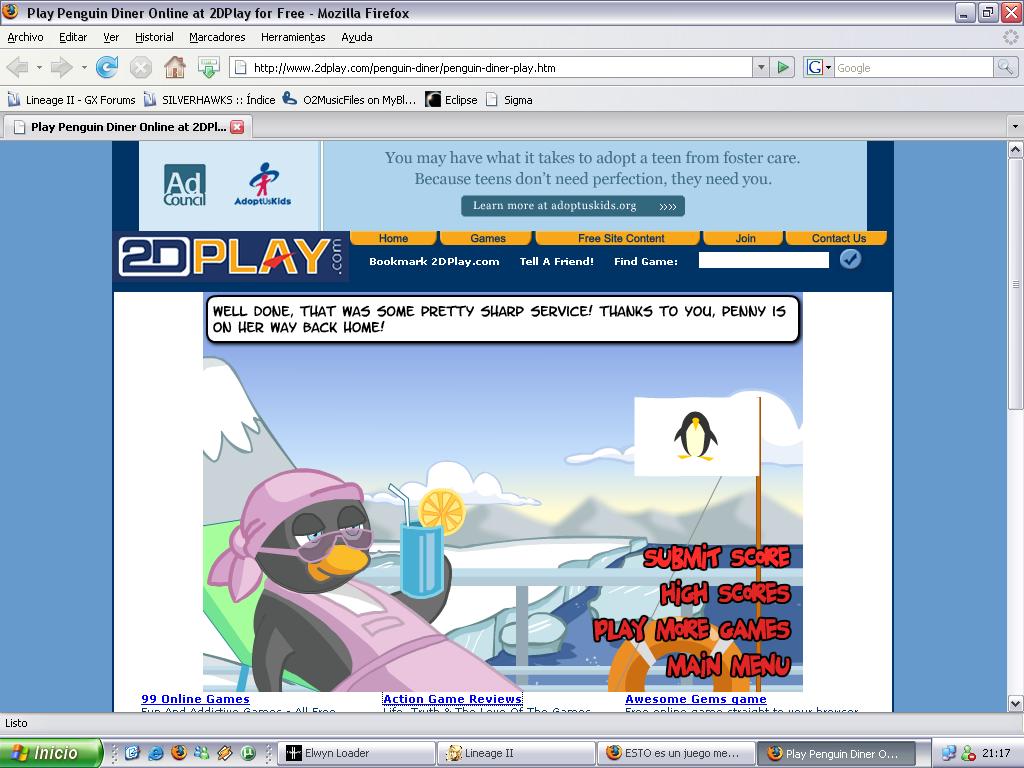Click the Ad Council logo
This screenshot has height=768, width=1024.
pos(184,185)
